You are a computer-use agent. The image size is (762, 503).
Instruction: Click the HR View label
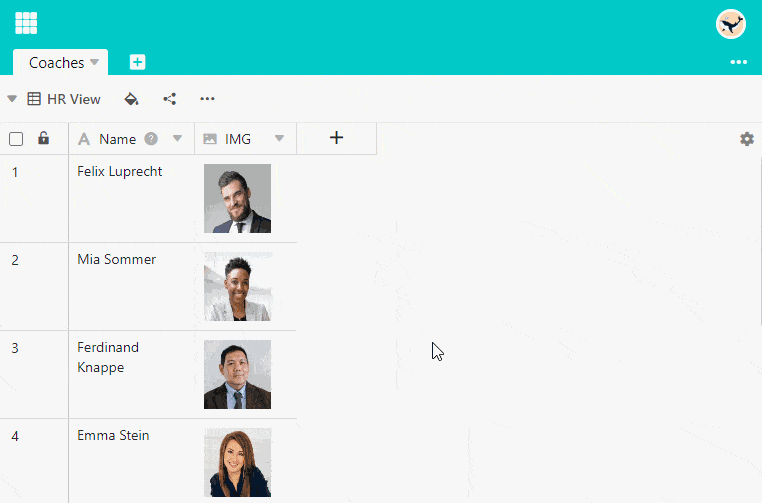pyautogui.click(x=73, y=99)
